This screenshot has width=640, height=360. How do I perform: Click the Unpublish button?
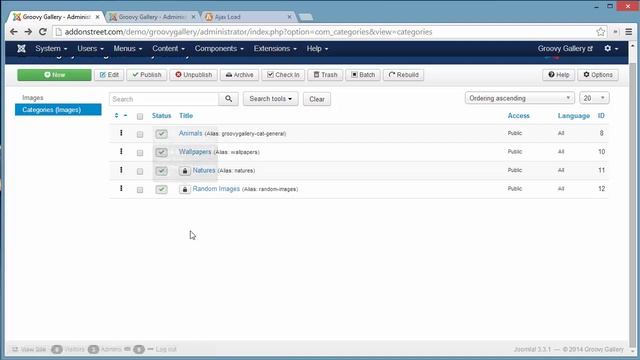pyautogui.click(x=193, y=75)
